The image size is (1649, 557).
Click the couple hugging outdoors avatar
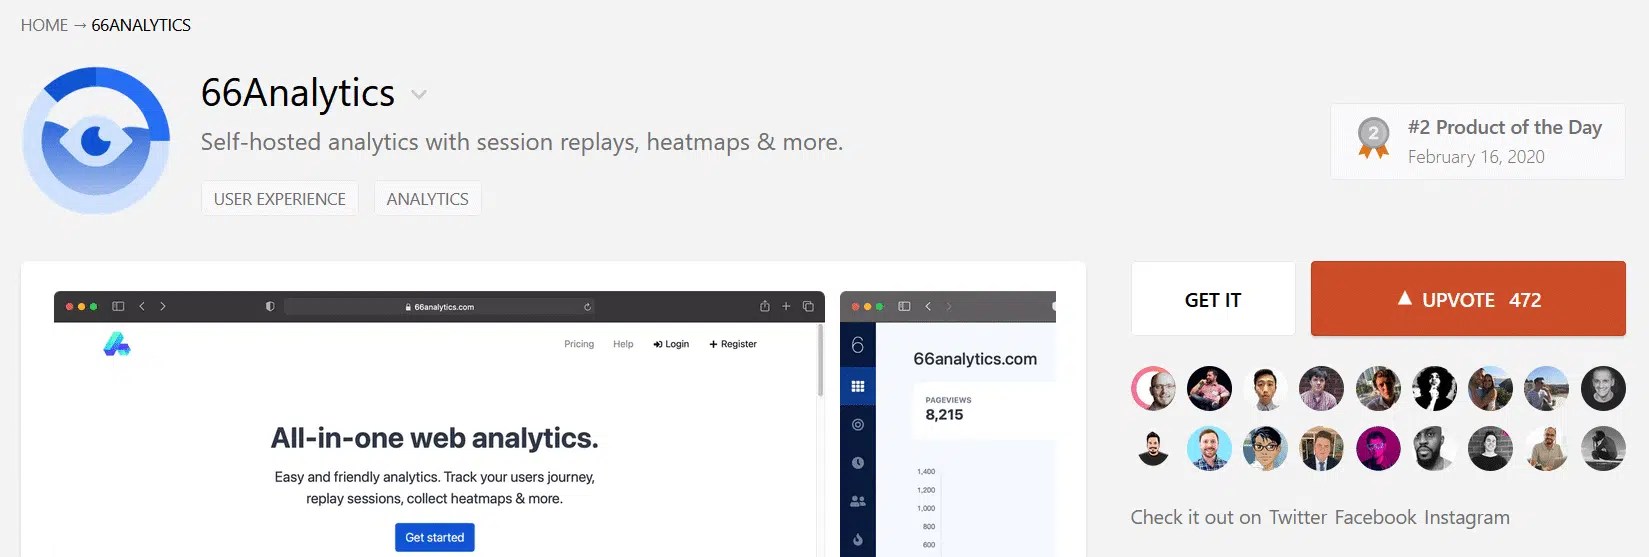coord(1490,388)
